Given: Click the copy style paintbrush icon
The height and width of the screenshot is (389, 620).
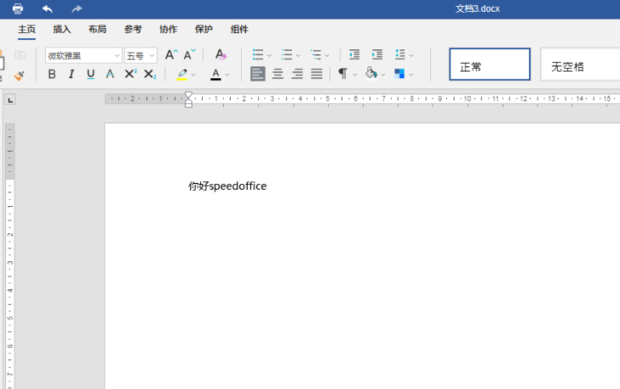Looking at the screenshot, I should coord(19,75).
